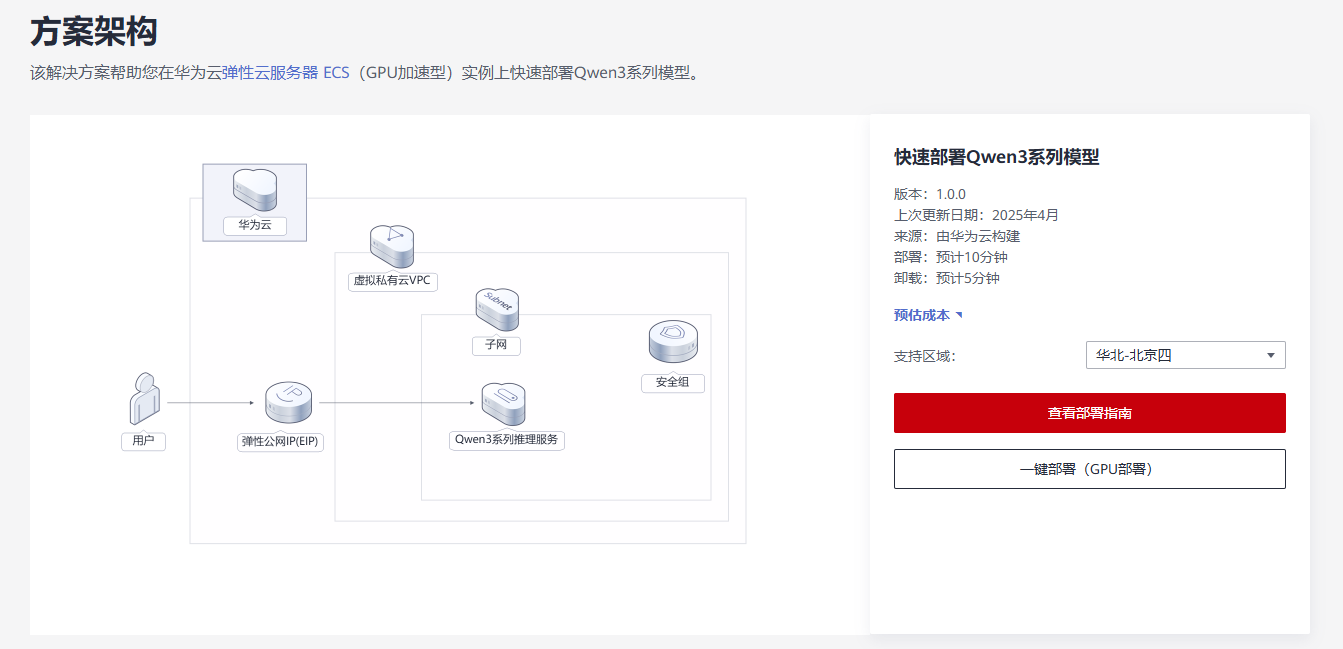The width and height of the screenshot is (1343, 649).
Task: Click the 安全组 label
Action: (673, 382)
